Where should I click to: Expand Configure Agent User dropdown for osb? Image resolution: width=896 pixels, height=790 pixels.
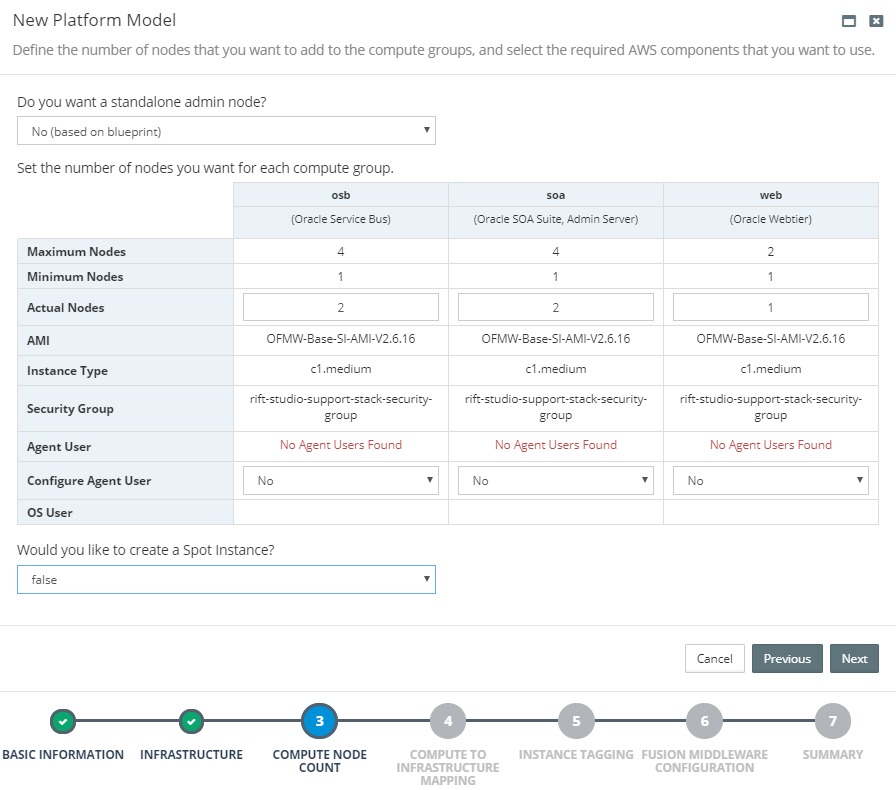[x=341, y=481]
